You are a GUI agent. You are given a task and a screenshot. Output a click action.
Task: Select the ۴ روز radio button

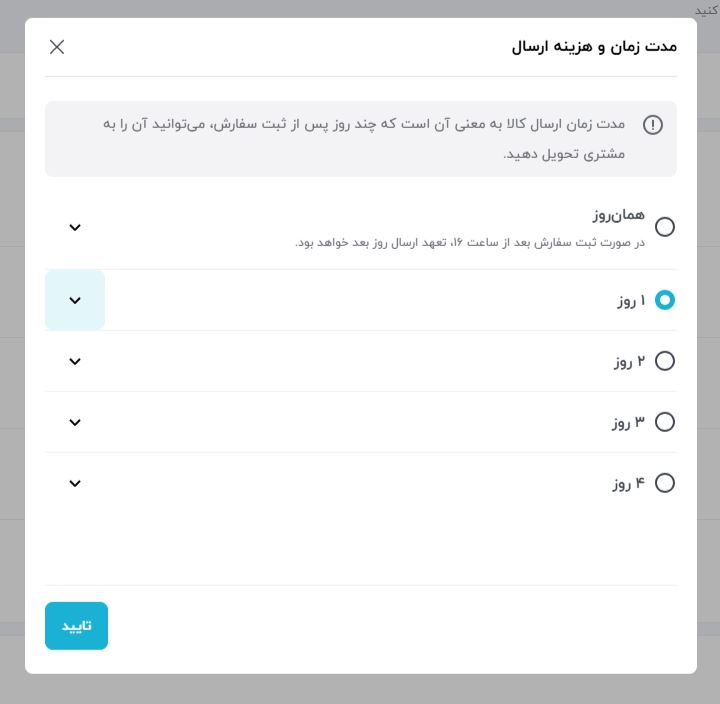tap(664, 483)
